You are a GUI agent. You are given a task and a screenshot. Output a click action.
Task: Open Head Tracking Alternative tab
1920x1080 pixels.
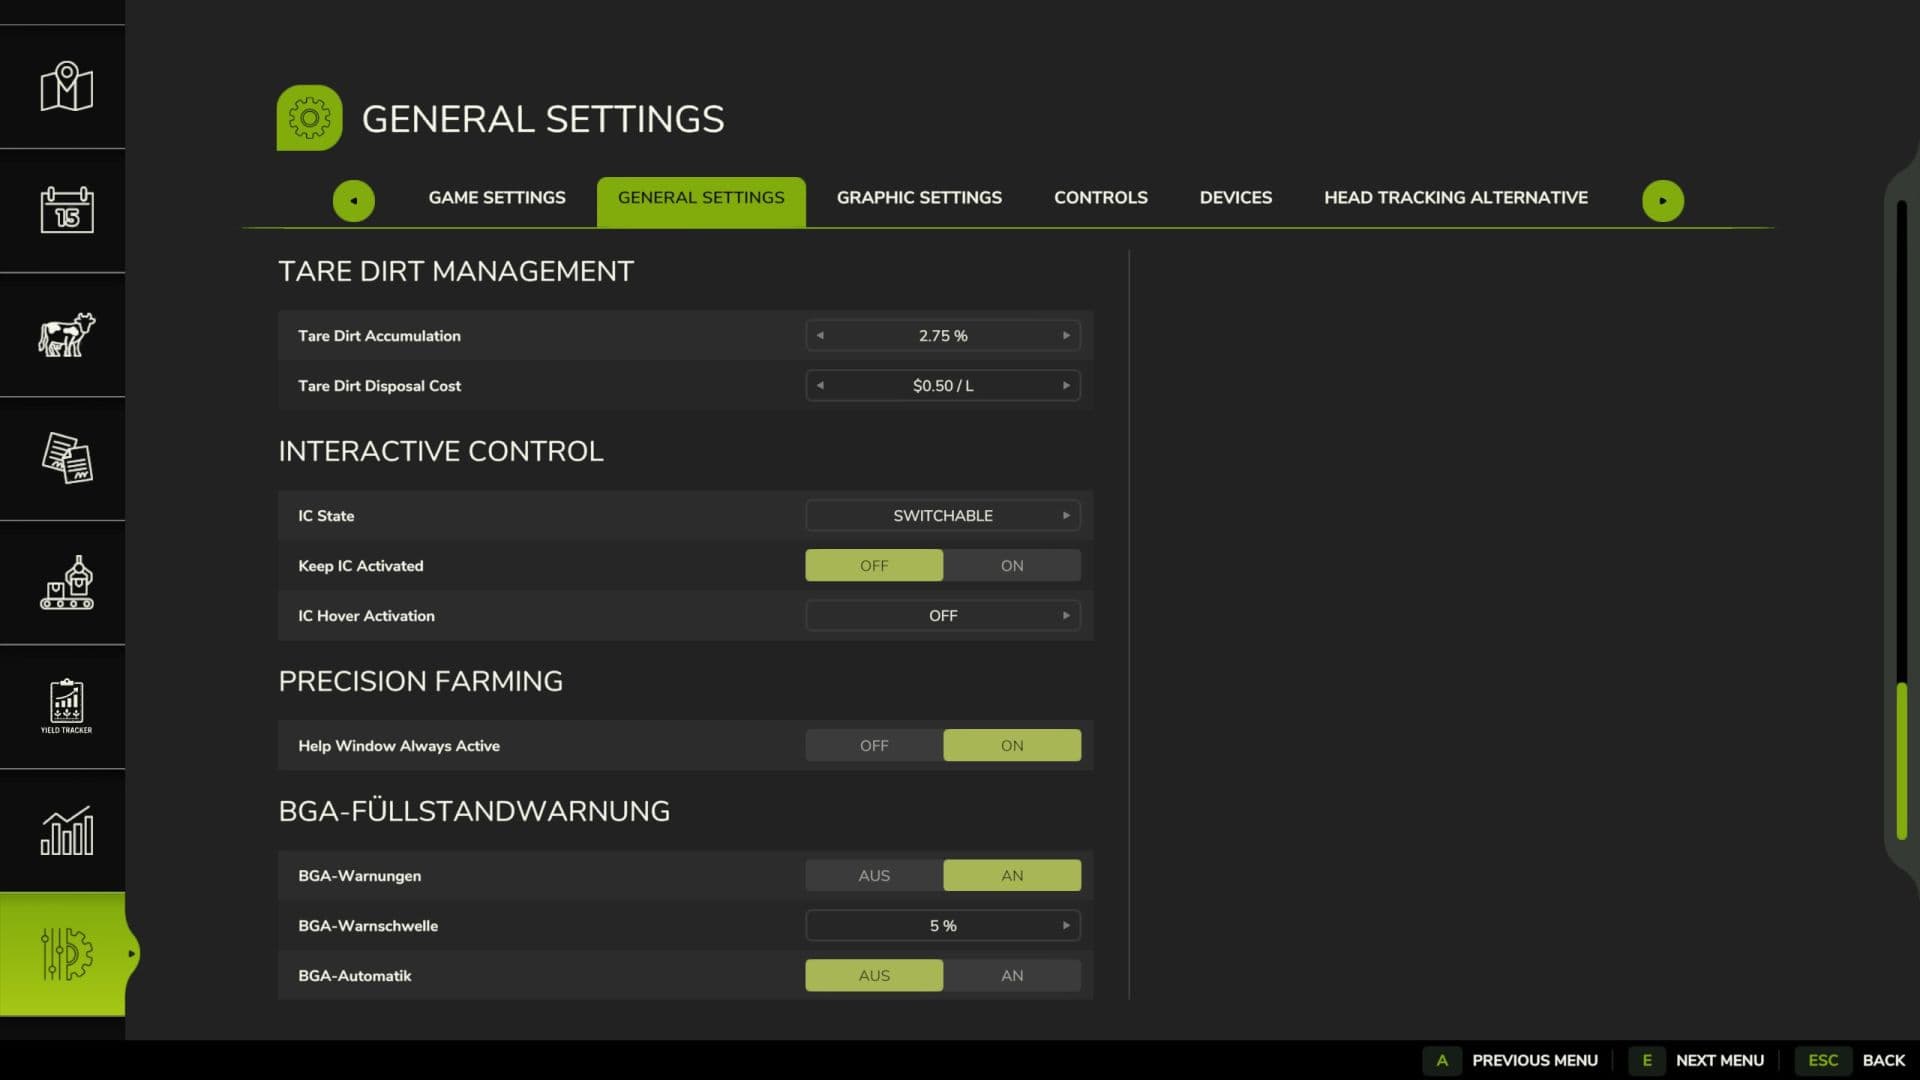pyautogui.click(x=1455, y=198)
